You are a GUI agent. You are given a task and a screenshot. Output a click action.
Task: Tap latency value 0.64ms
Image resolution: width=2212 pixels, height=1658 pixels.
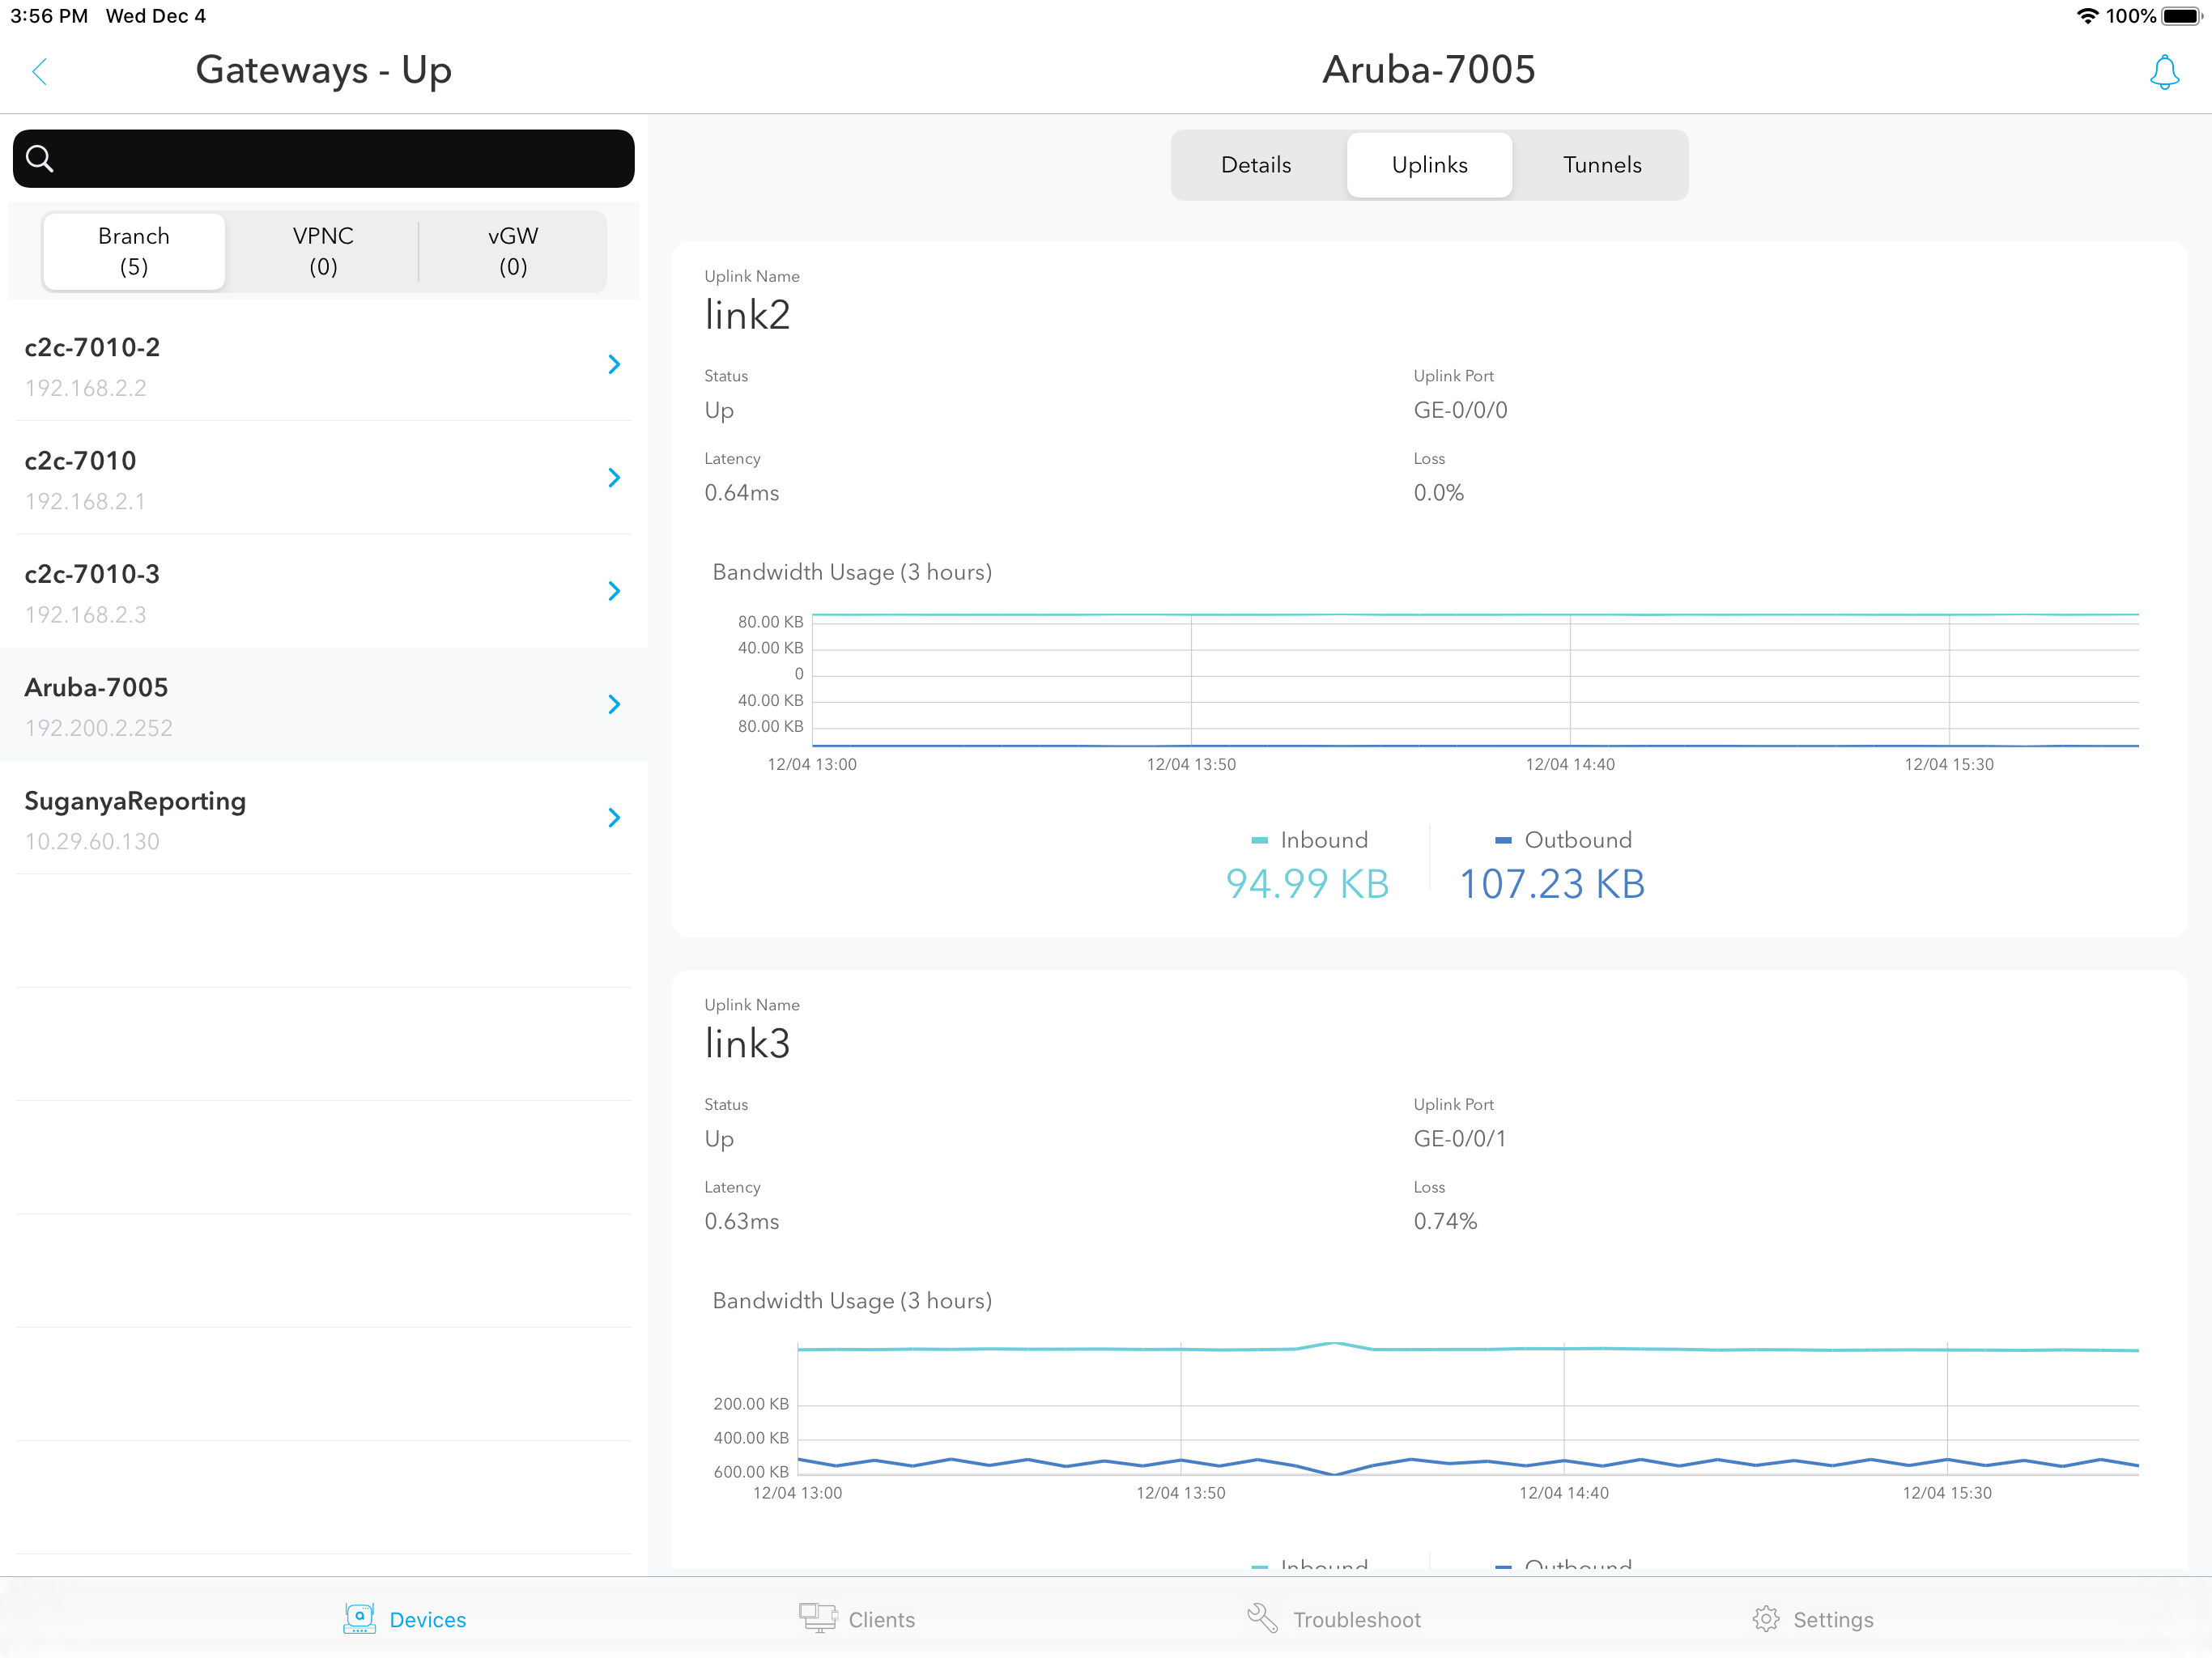pos(741,493)
